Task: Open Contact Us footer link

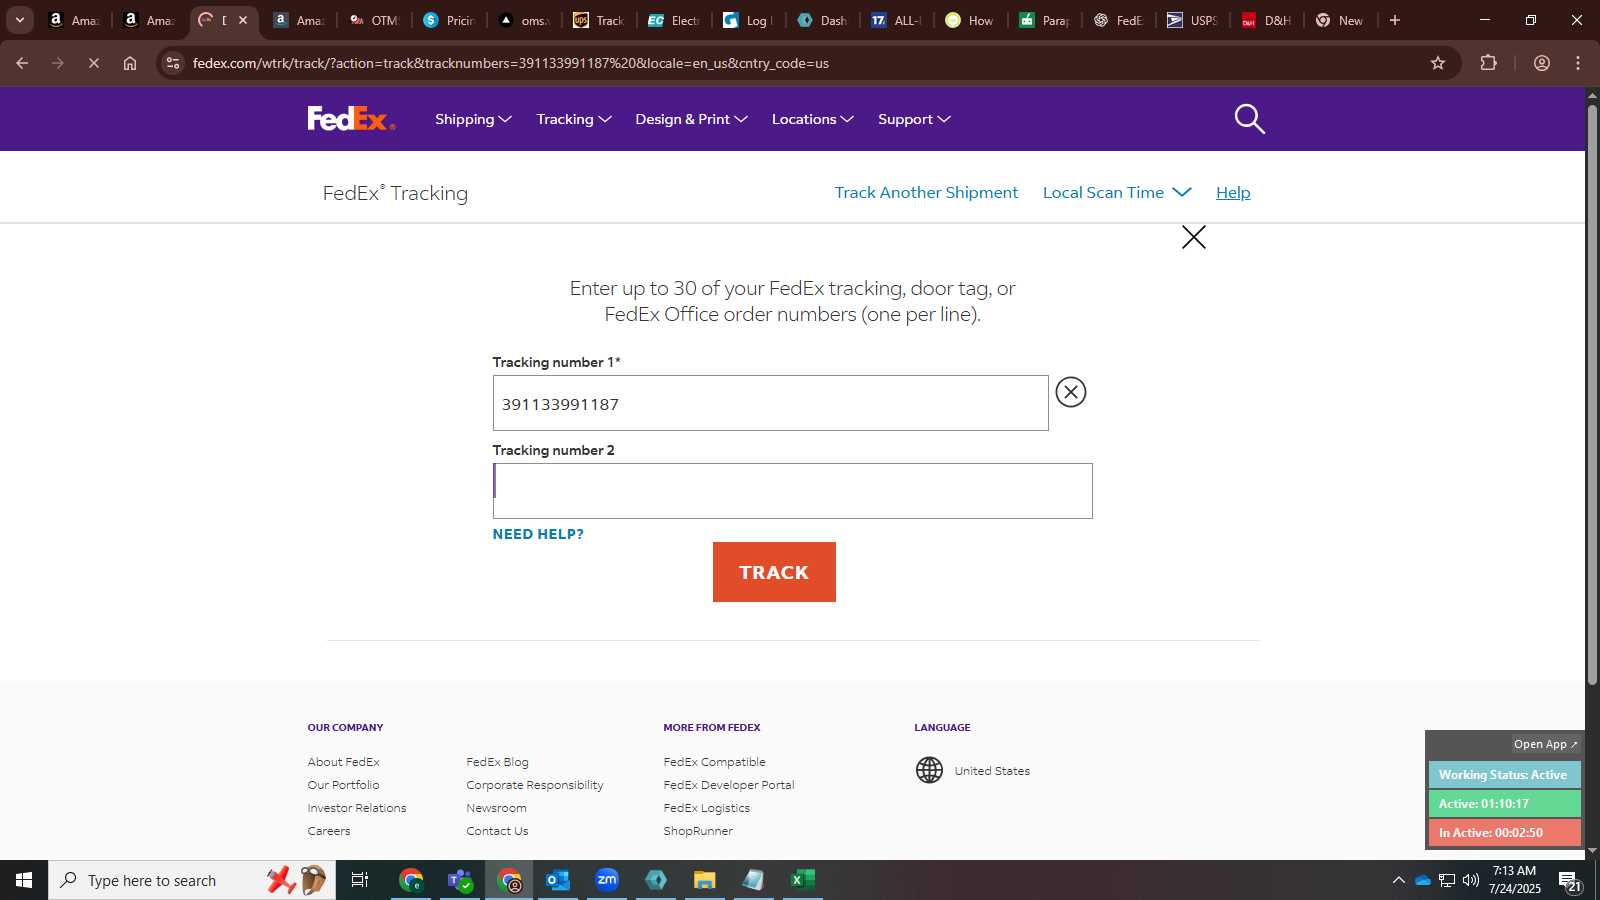Action: 497,831
